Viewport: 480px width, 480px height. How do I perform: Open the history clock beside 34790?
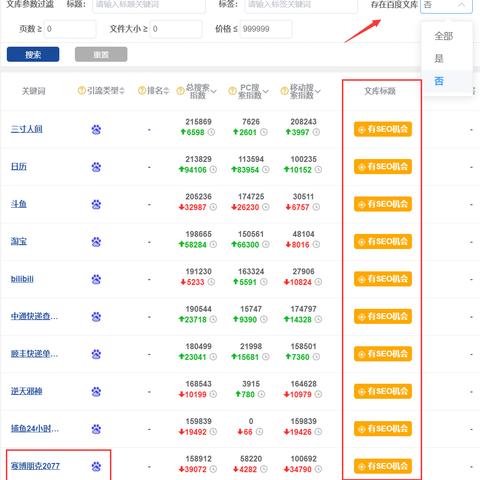coord(318,469)
